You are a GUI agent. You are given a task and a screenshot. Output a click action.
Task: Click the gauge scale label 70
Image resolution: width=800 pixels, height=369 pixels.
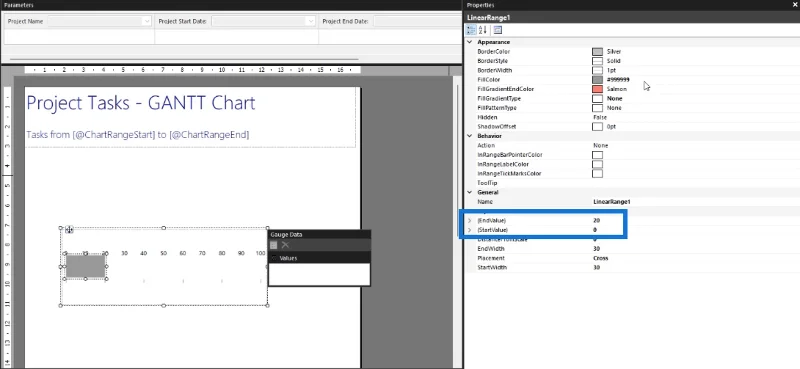point(203,253)
